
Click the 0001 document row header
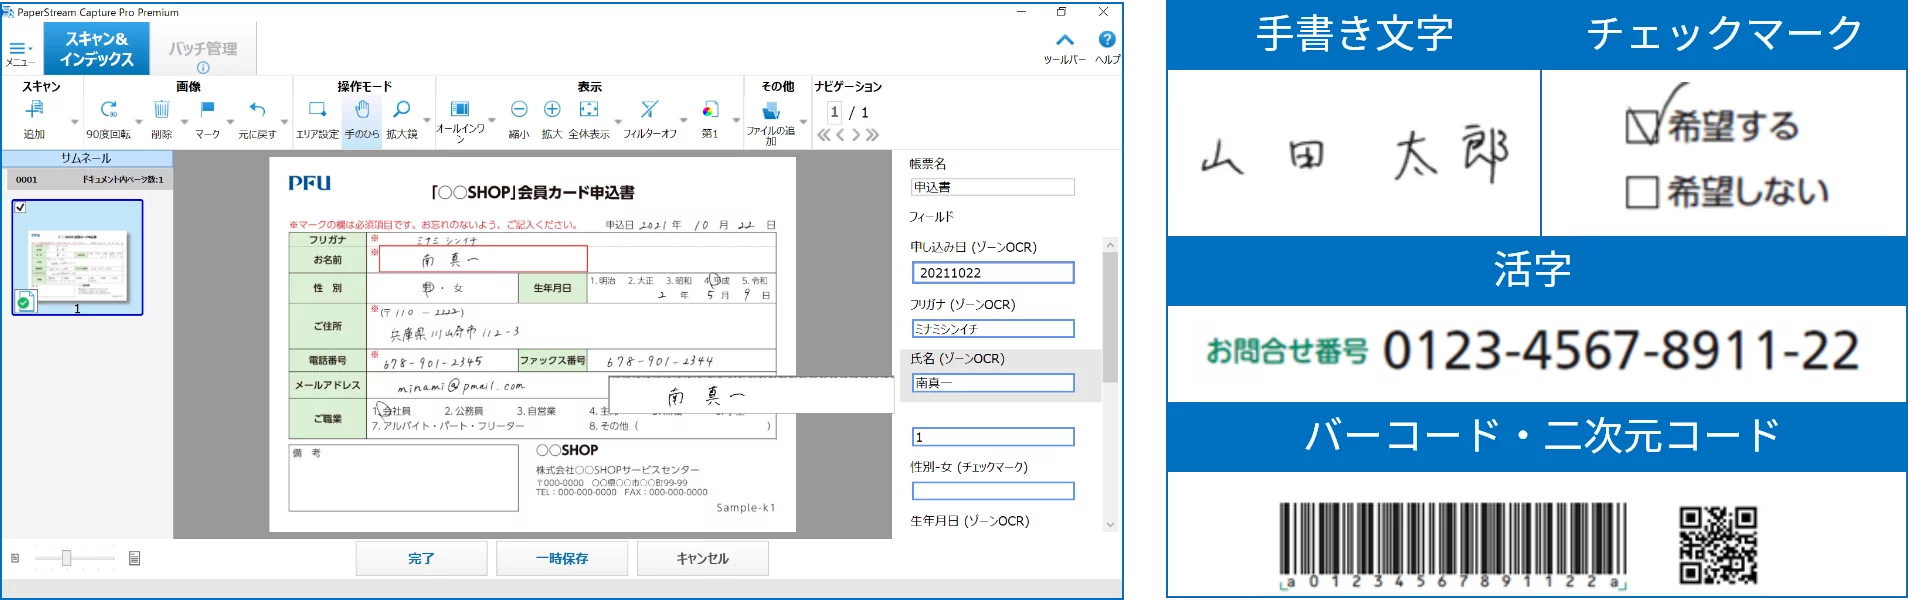pos(87,180)
